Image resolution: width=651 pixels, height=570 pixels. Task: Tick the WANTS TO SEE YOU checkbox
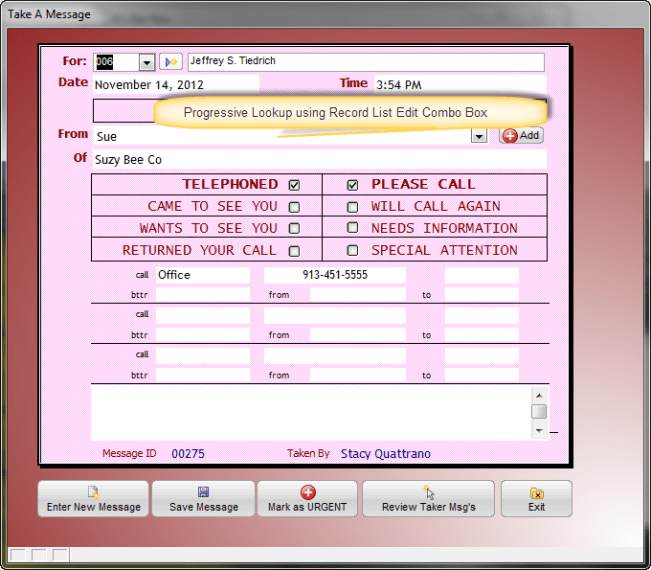pyautogui.click(x=294, y=229)
